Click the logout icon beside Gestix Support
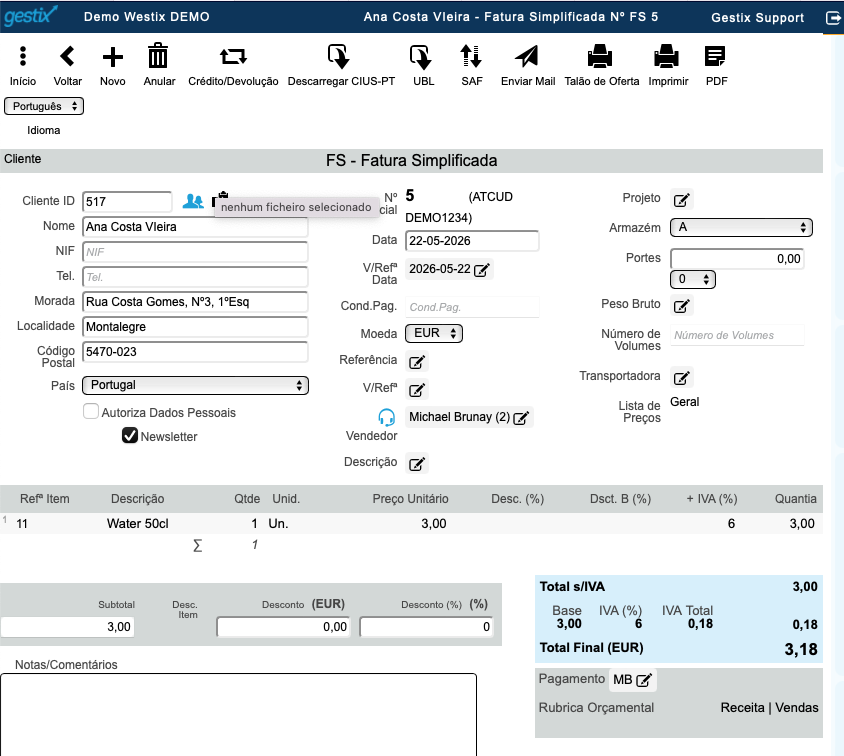 coord(833,18)
